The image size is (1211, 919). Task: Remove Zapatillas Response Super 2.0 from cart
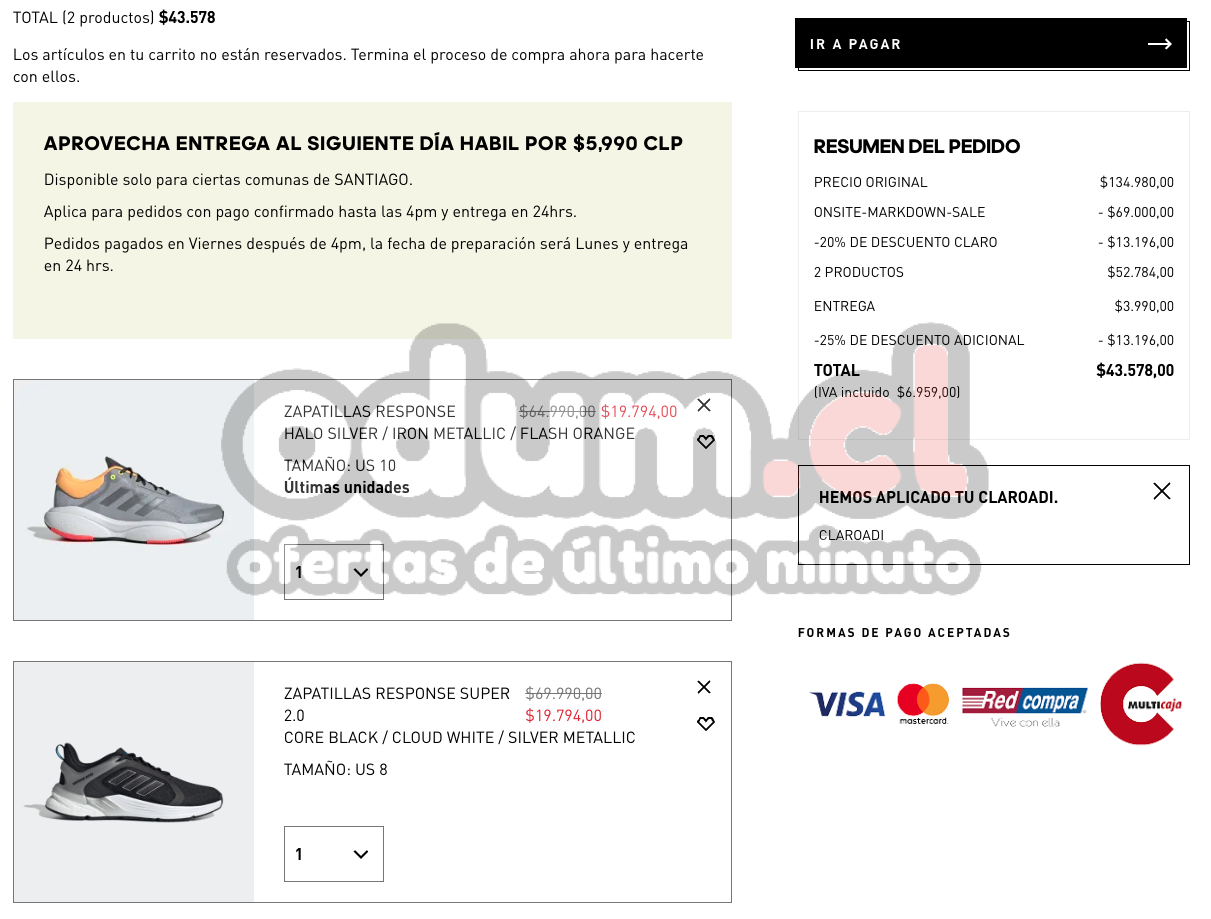pyautogui.click(x=704, y=687)
